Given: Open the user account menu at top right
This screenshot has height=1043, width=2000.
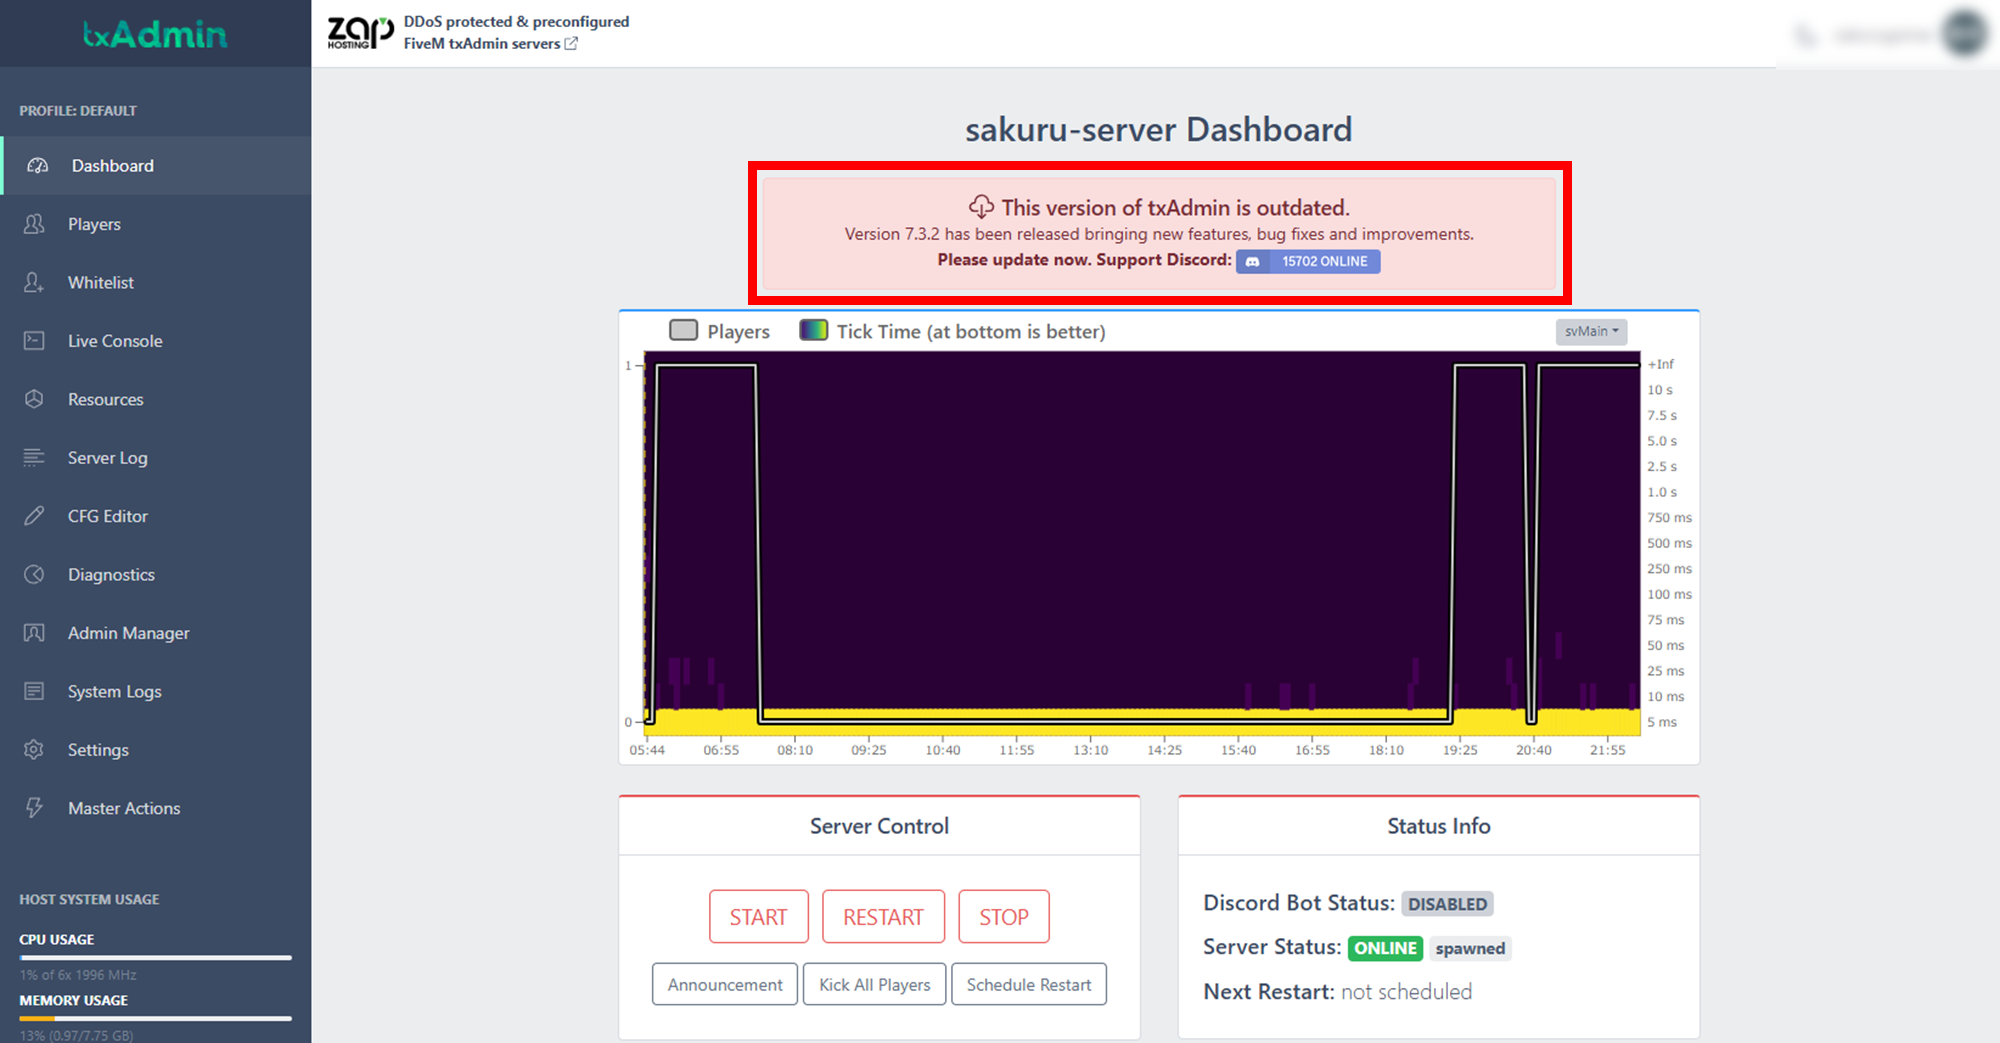Looking at the screenshot, I should [1962, 35].
